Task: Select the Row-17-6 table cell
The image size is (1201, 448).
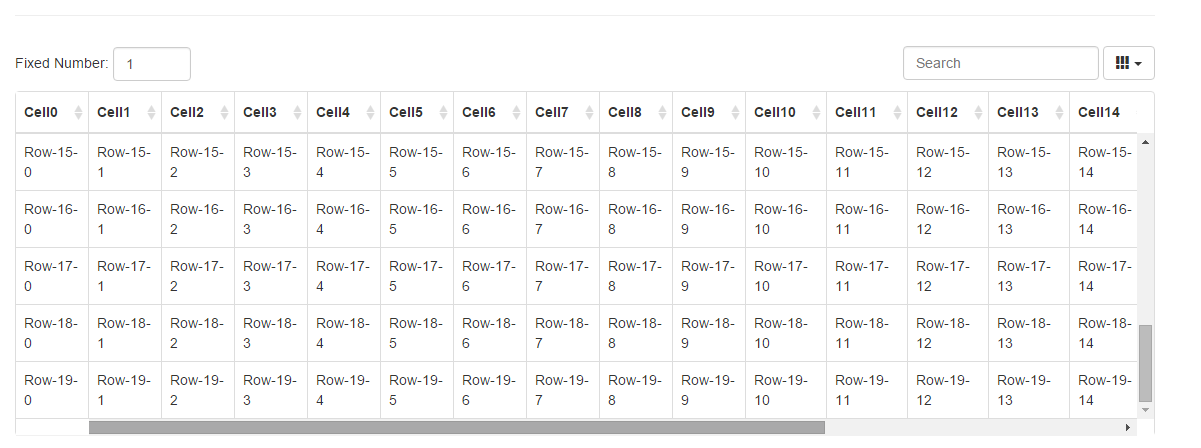Action: (489, 276)
